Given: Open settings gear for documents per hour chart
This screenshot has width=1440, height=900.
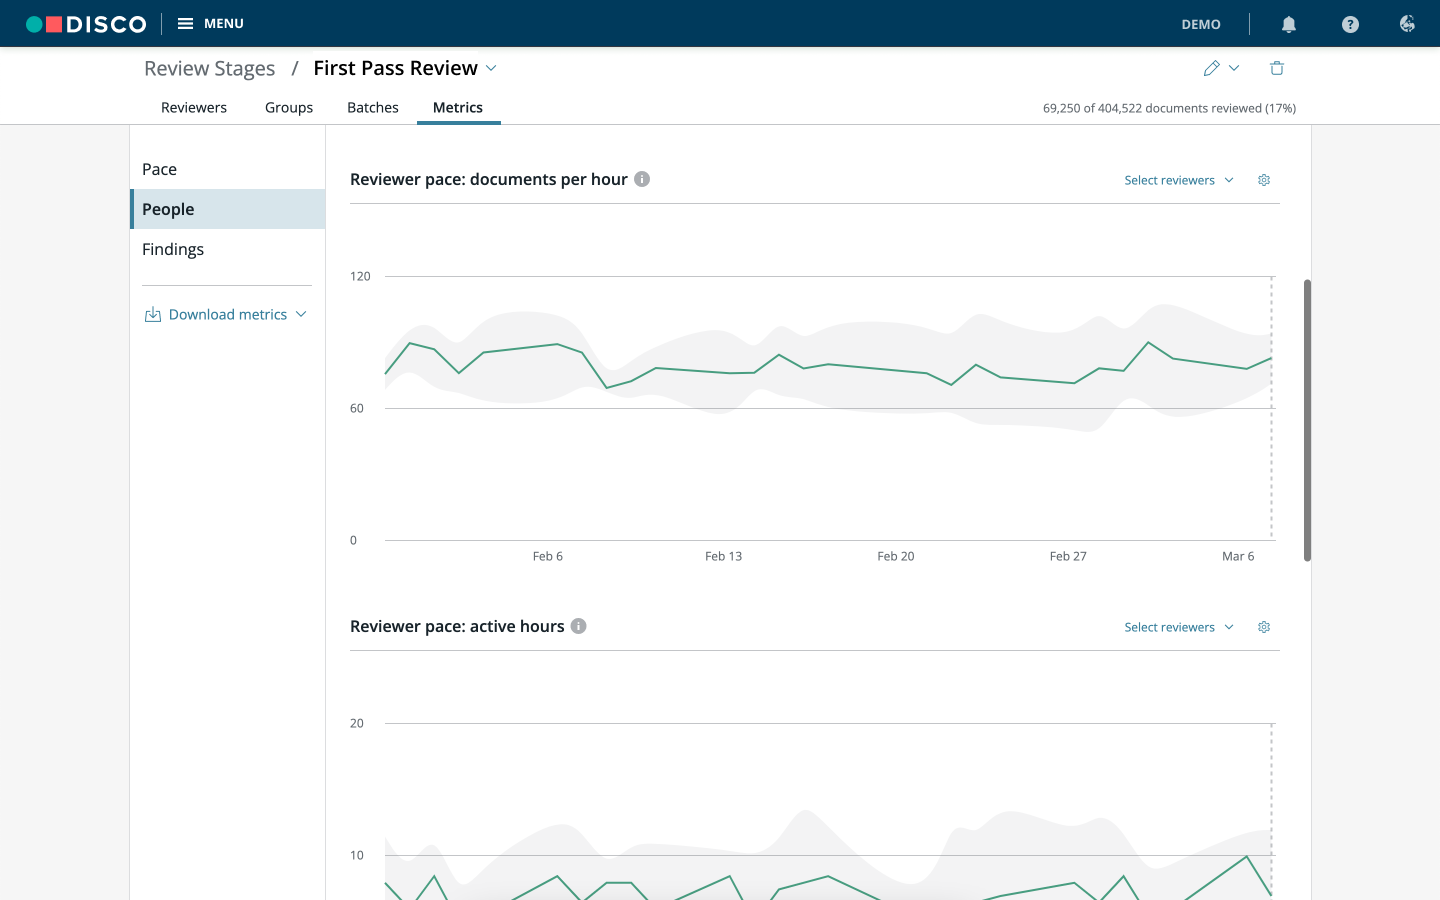Looking at the screenshot, I should pyautogui.click(x=1264, y=180).
